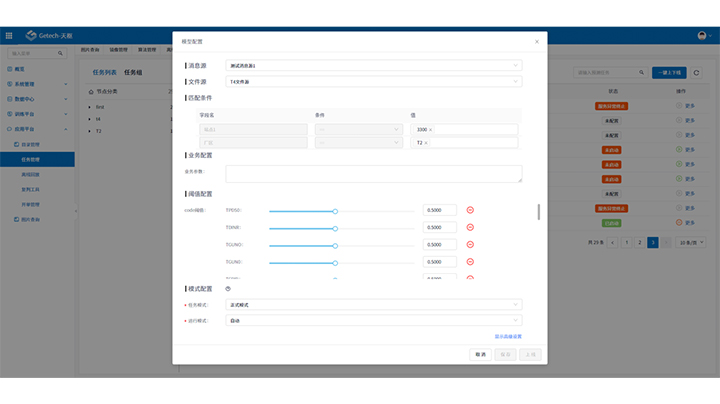Expand the first node in the task tree
Viewport: 720px width, 404px height.
(89, 106)
